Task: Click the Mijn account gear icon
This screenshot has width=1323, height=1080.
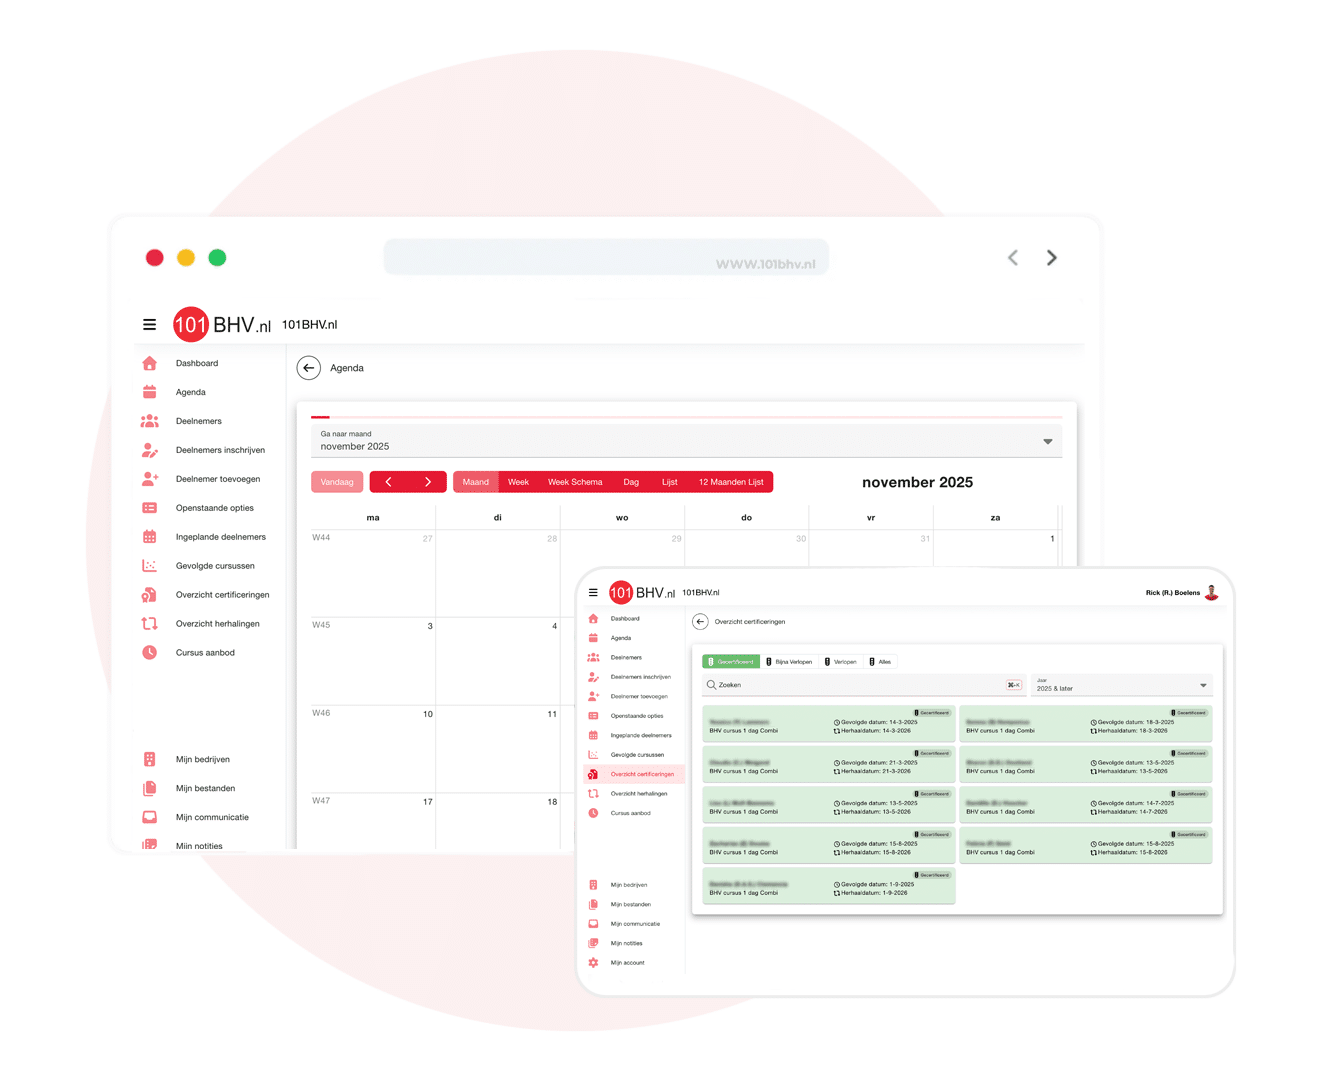Action: tap(593, 962)
